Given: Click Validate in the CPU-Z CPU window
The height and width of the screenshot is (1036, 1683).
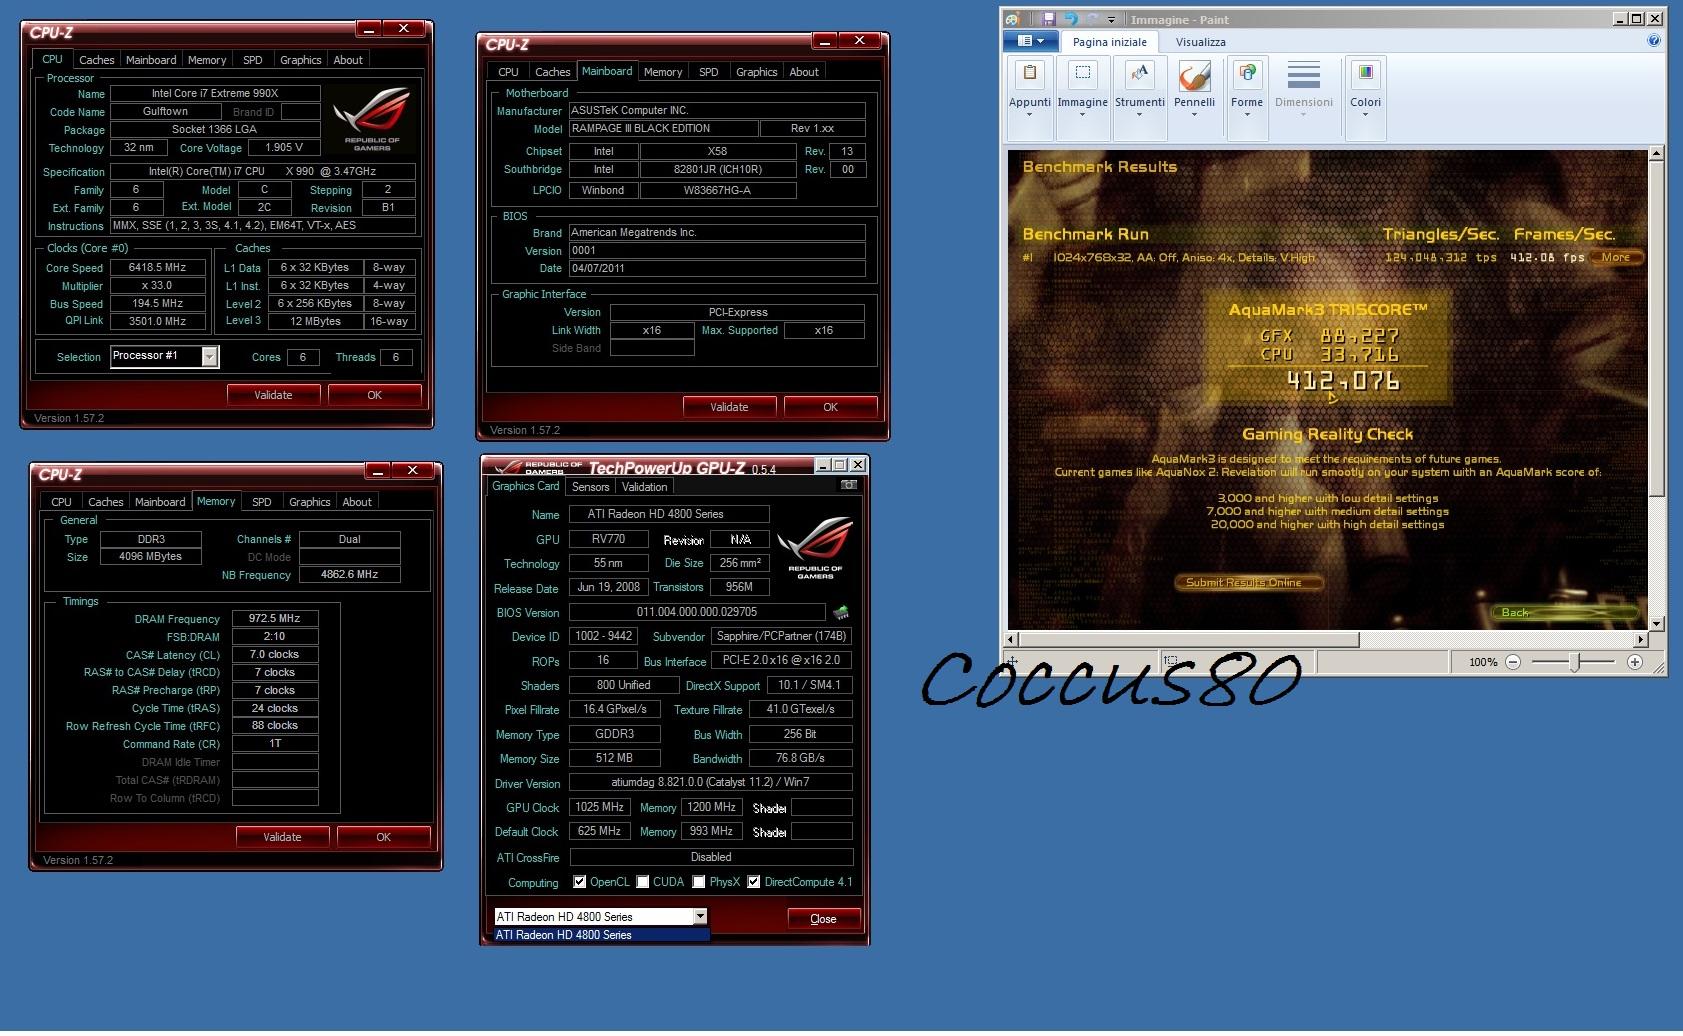Looking at the screenshot, I should click(273, 395).
